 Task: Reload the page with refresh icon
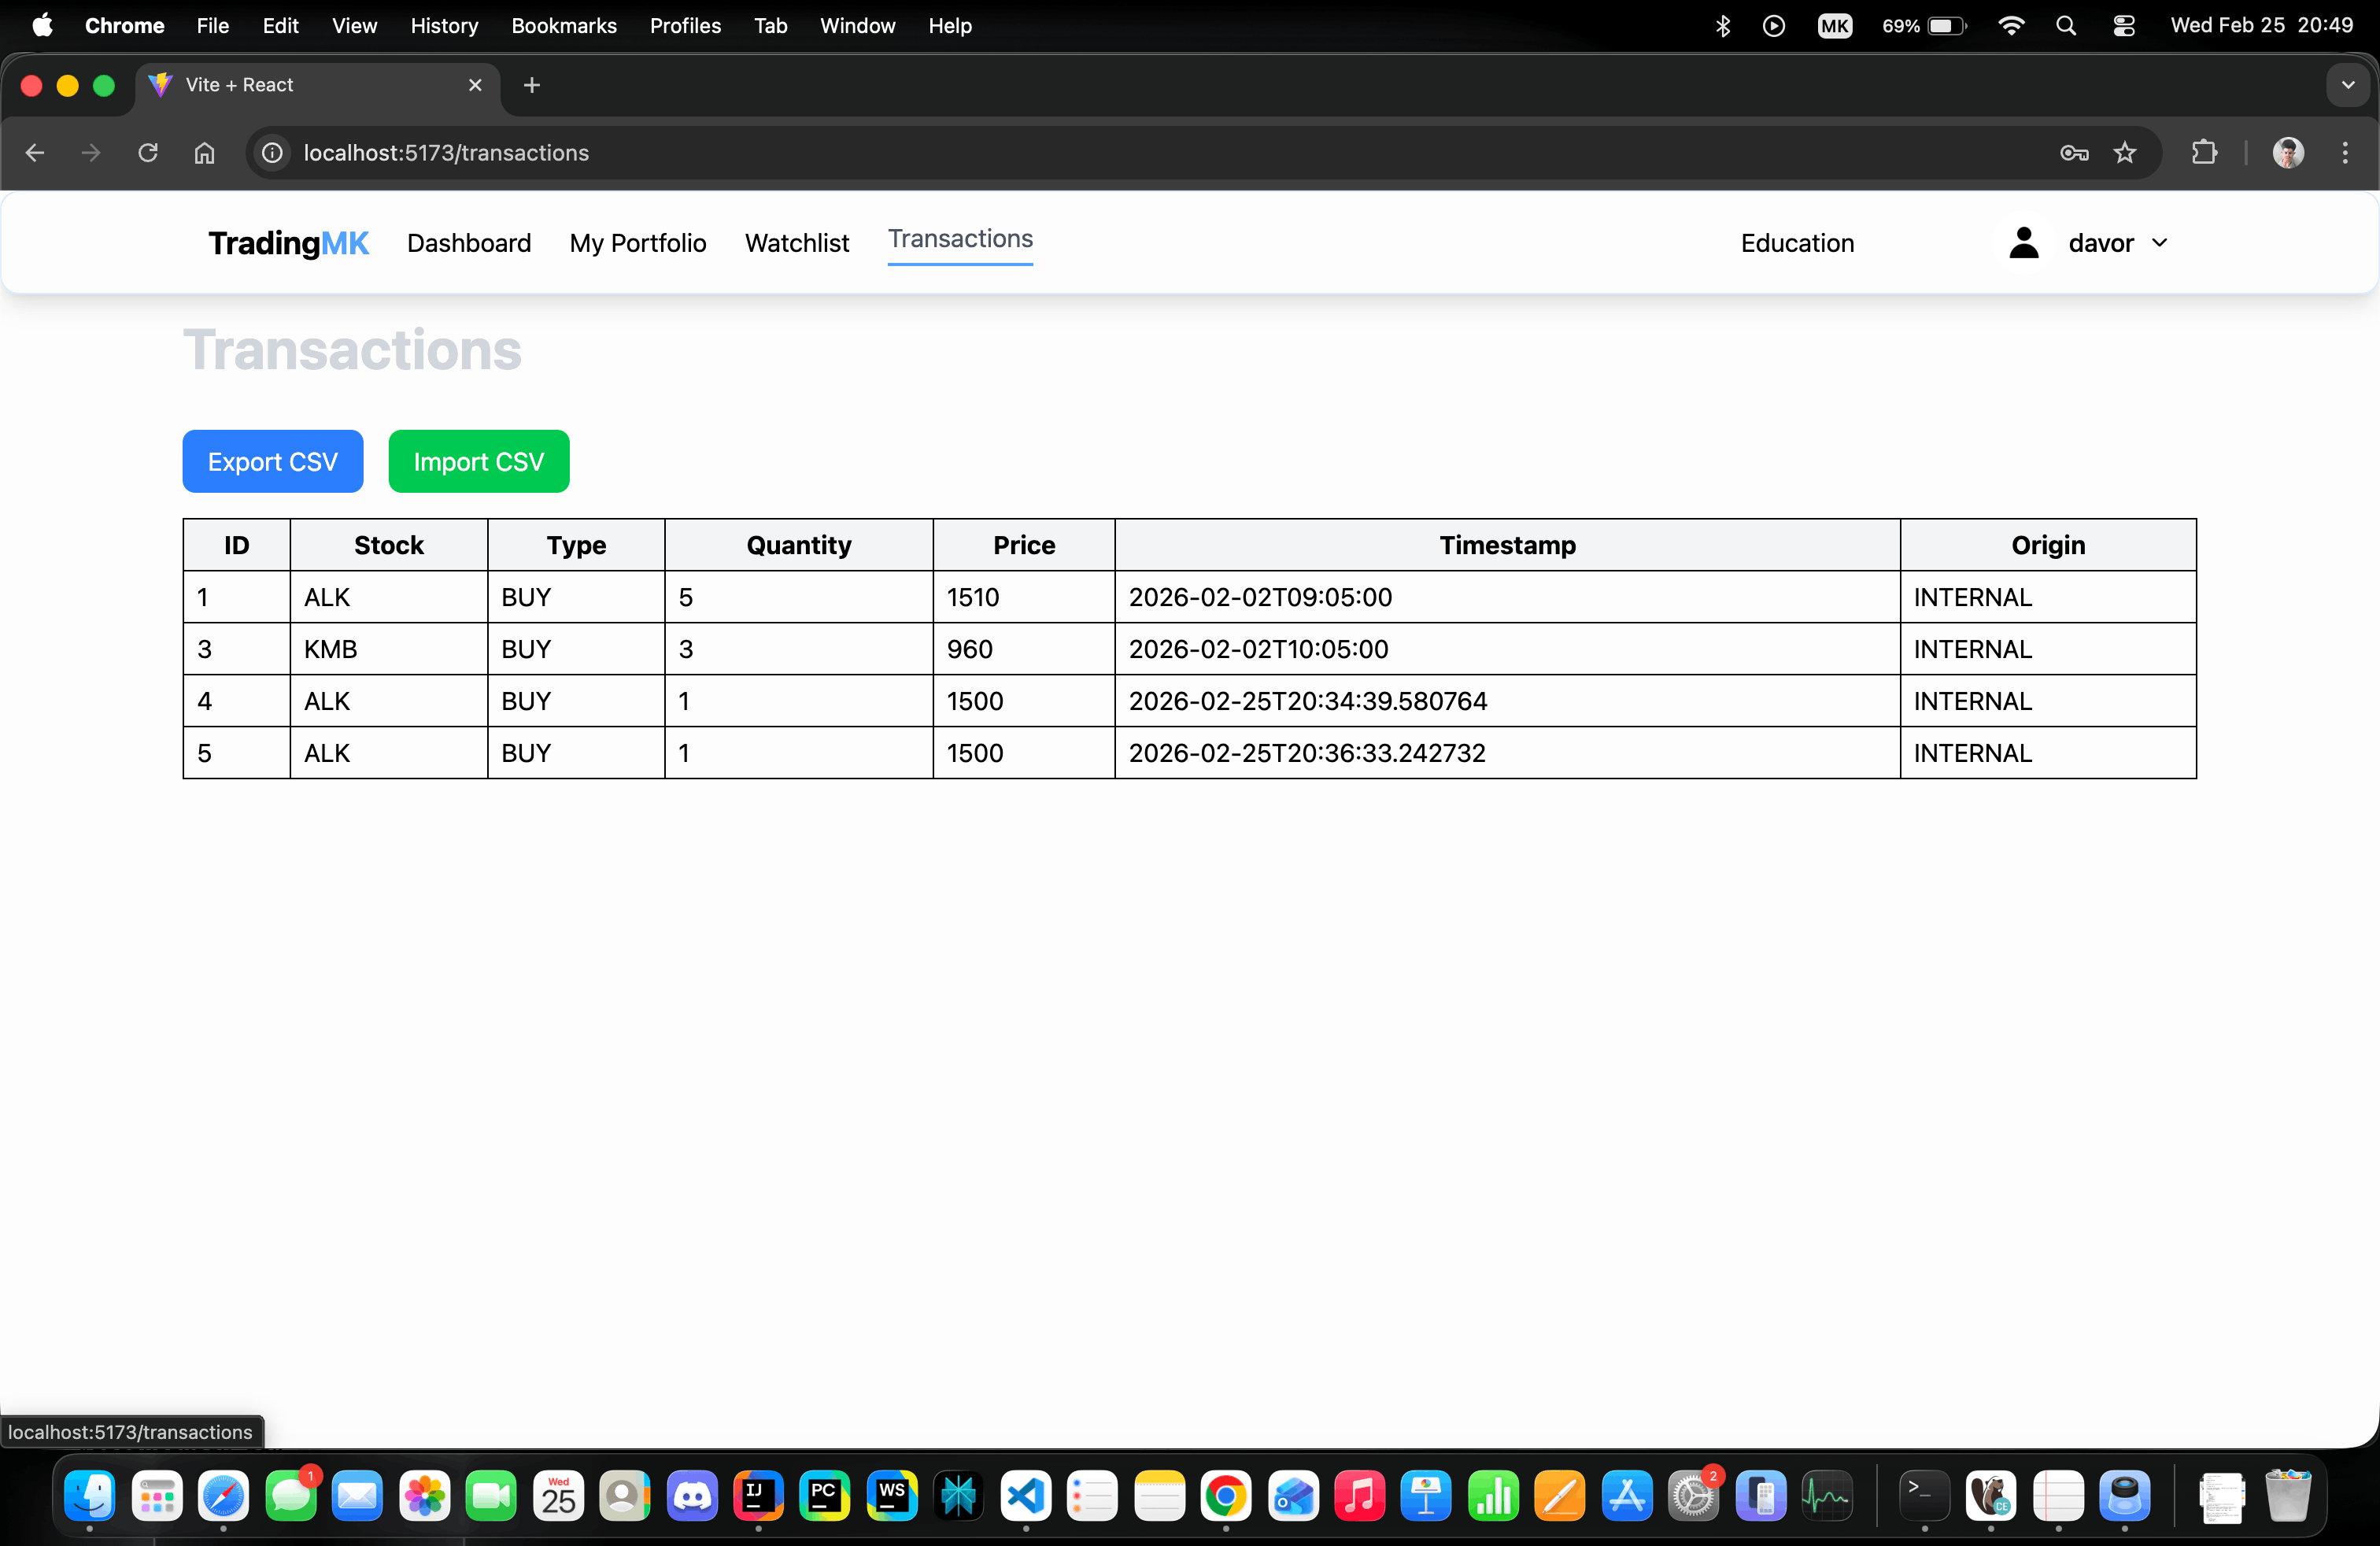coord(148,153)
